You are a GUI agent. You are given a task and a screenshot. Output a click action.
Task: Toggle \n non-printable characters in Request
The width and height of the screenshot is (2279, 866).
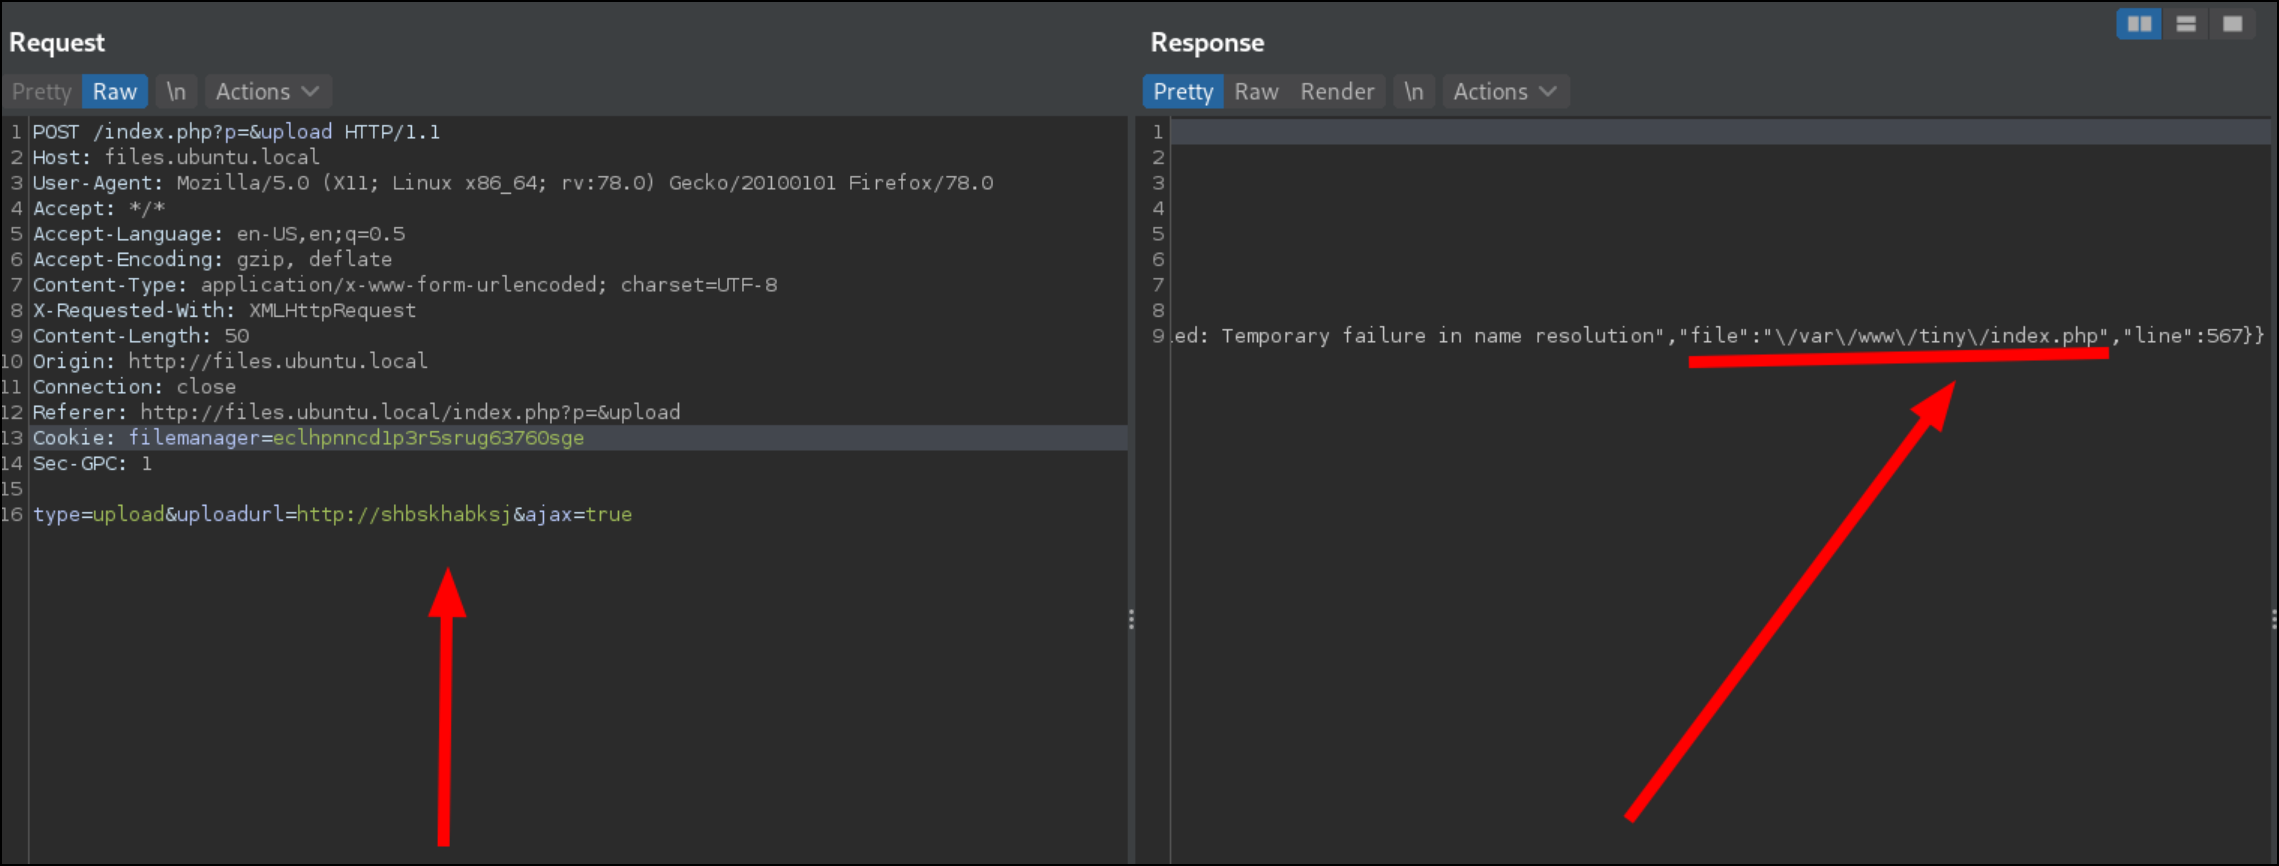pyautogui.click(x=176, y=92)
